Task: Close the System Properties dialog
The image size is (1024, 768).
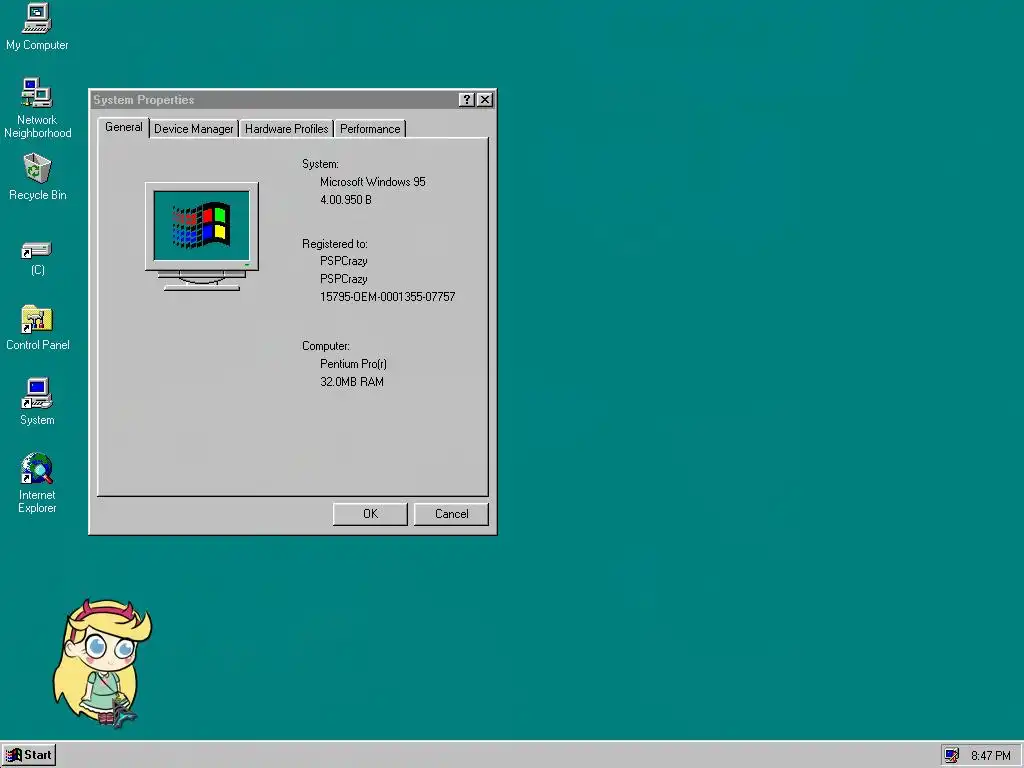Action: [485, 99]
